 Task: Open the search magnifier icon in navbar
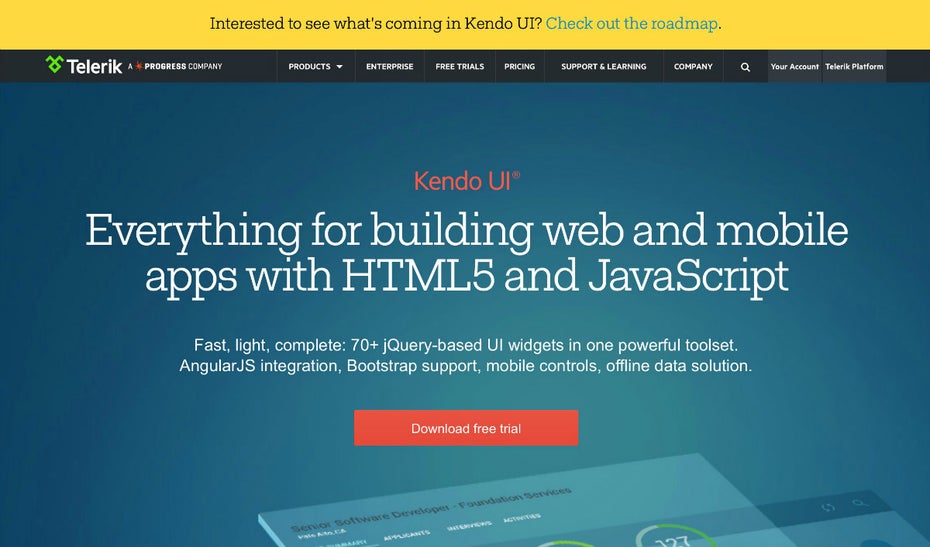click(x=746, y=67)
